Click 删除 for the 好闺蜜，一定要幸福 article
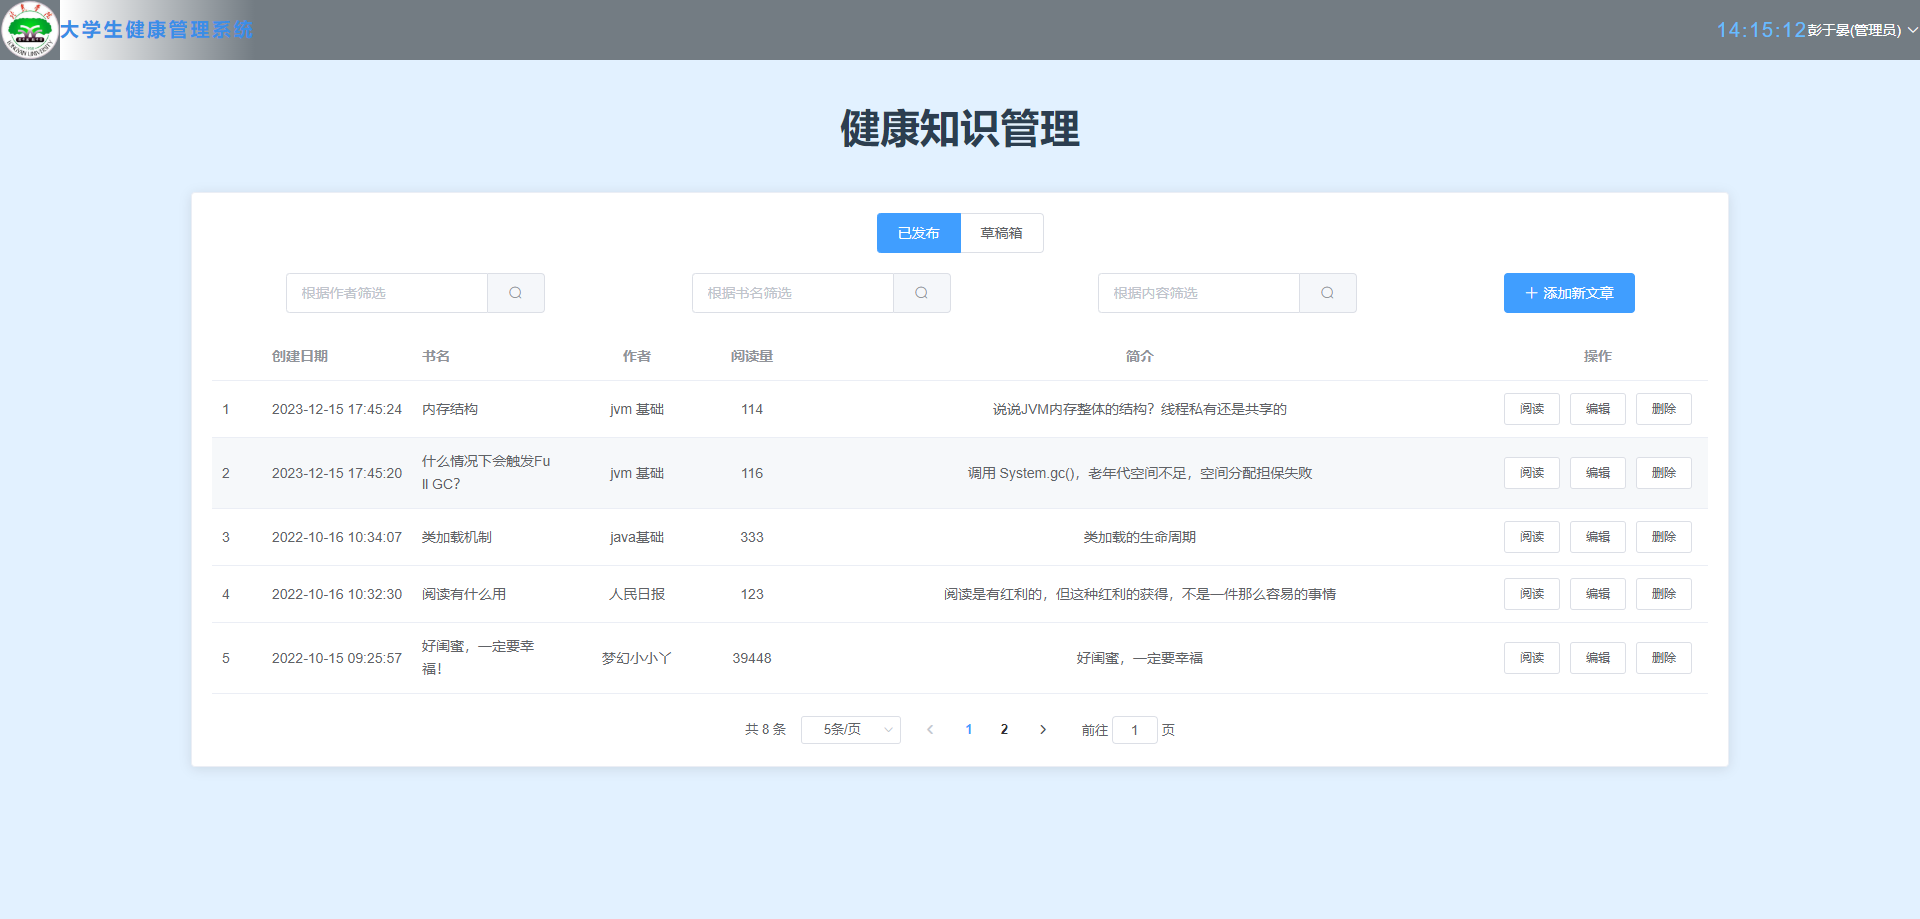The height and width of the screenshot is (919, 1920). point(1663,657)
